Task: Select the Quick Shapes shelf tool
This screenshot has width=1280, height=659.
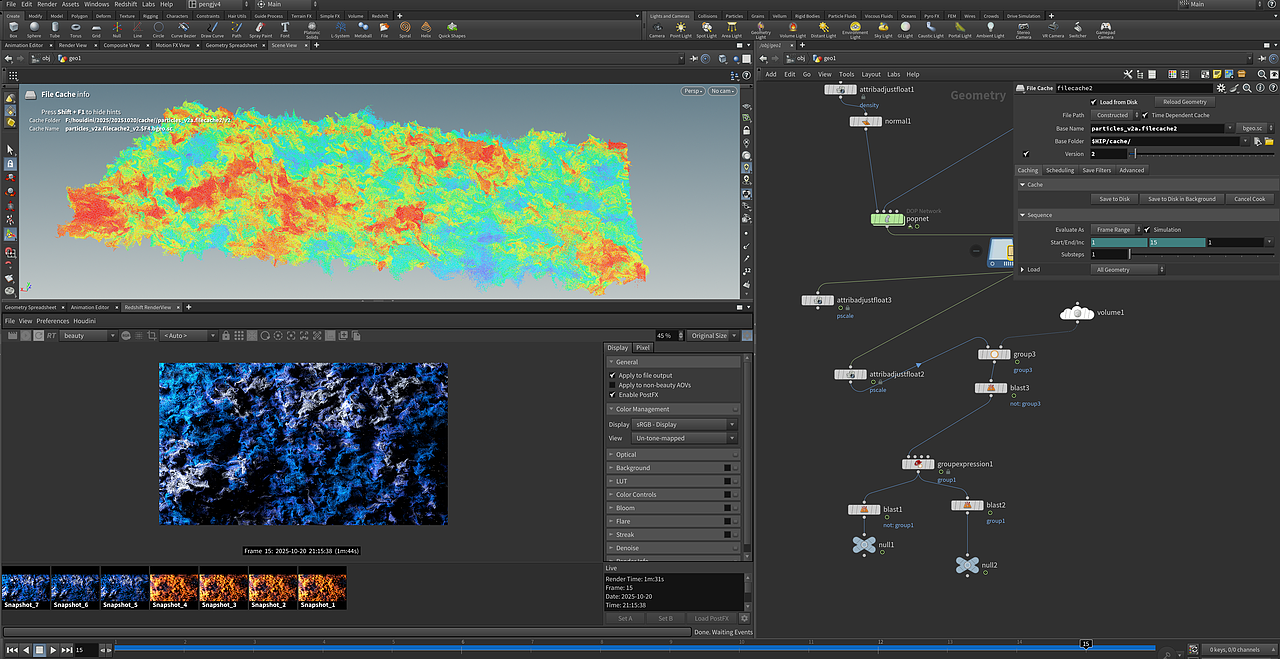Action: [451, 30]
